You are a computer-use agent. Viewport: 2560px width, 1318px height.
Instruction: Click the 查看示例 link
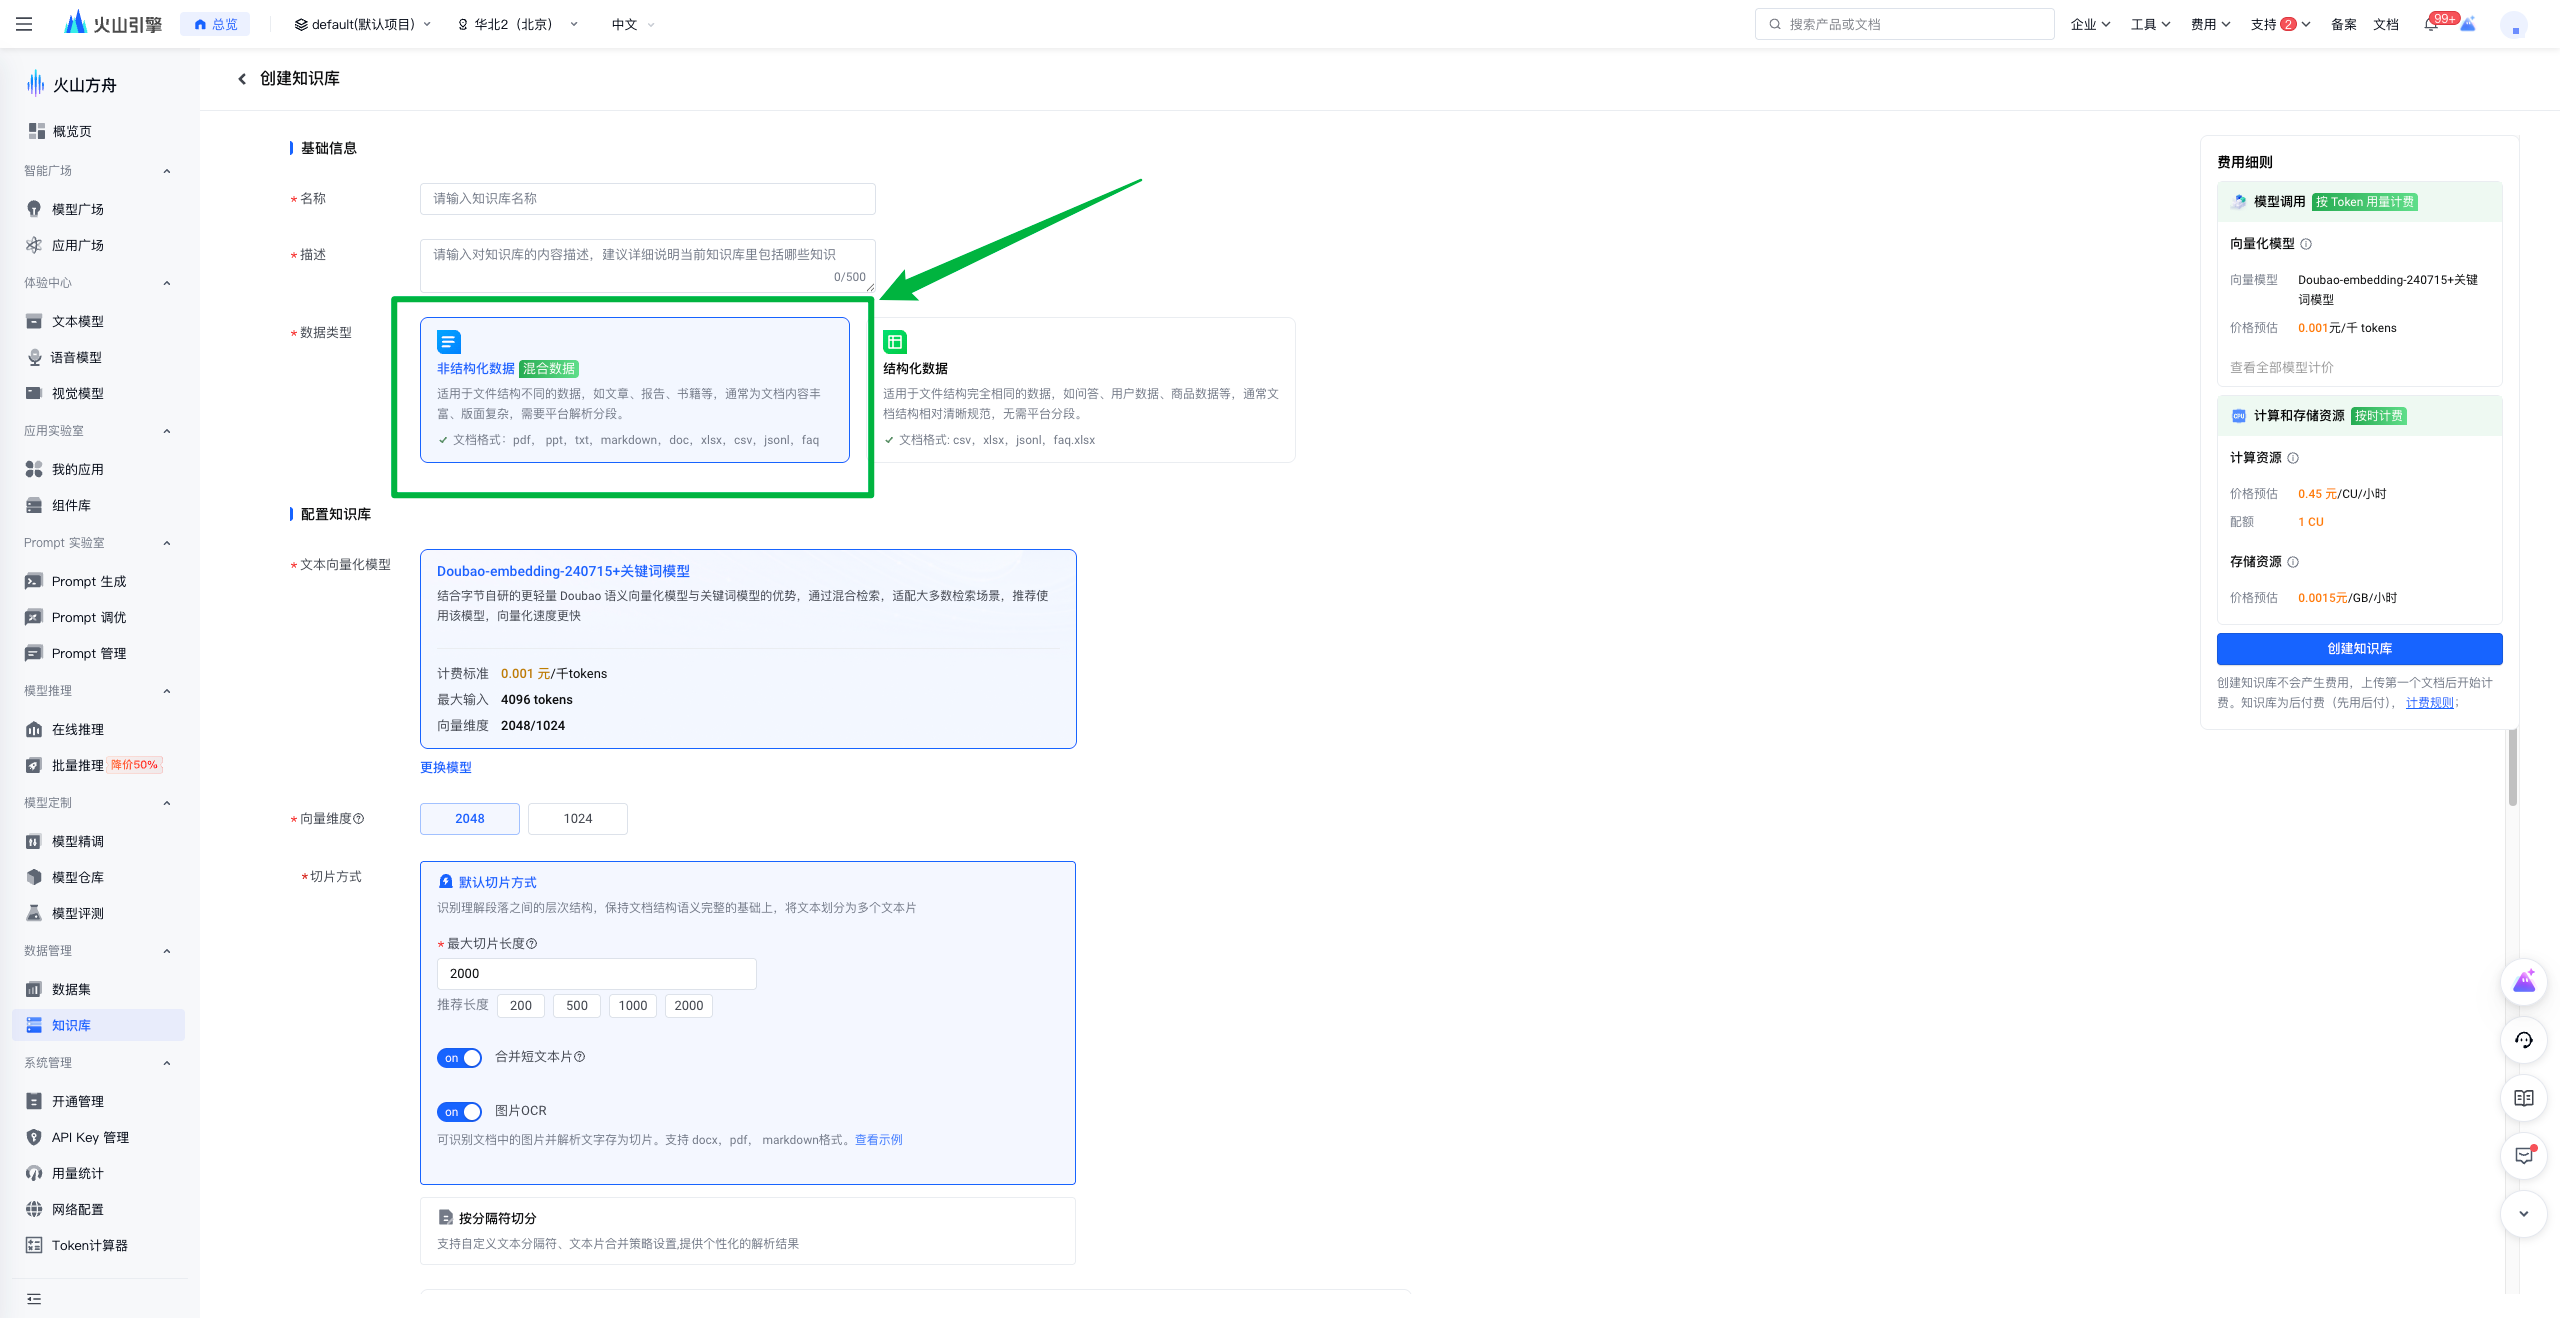click(879, 1140)
